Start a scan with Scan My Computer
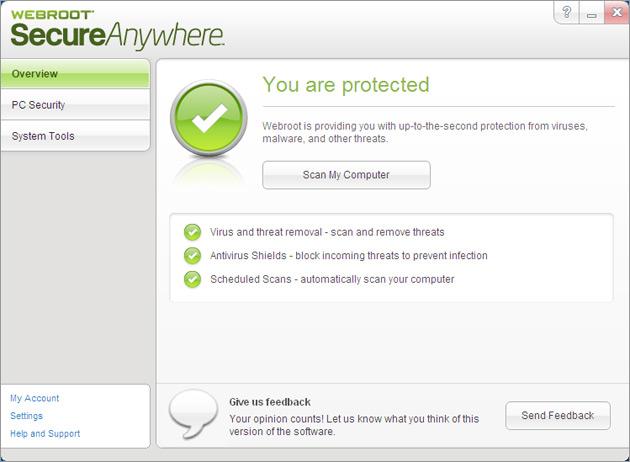 pos(346,175)
